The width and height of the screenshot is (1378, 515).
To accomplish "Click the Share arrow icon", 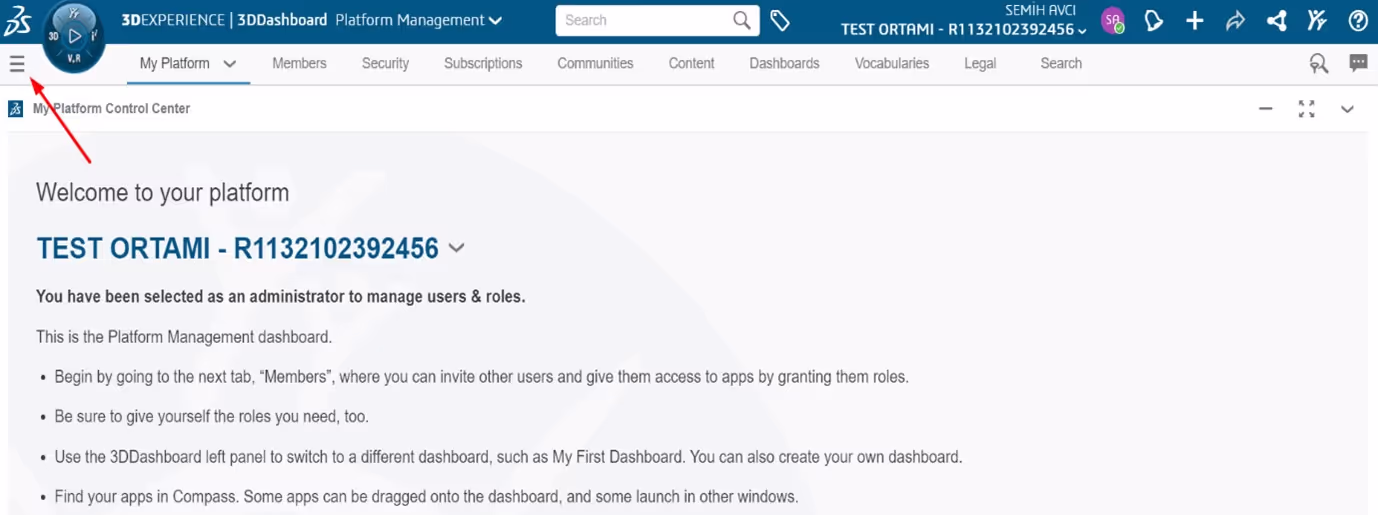I will coord(1235,20).
